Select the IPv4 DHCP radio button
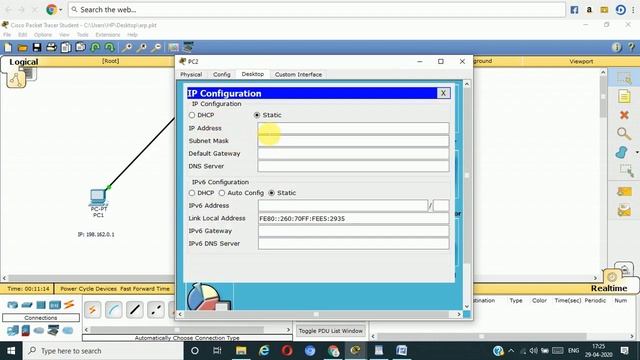This screenshot has width=640, height=360. [192, 116]
